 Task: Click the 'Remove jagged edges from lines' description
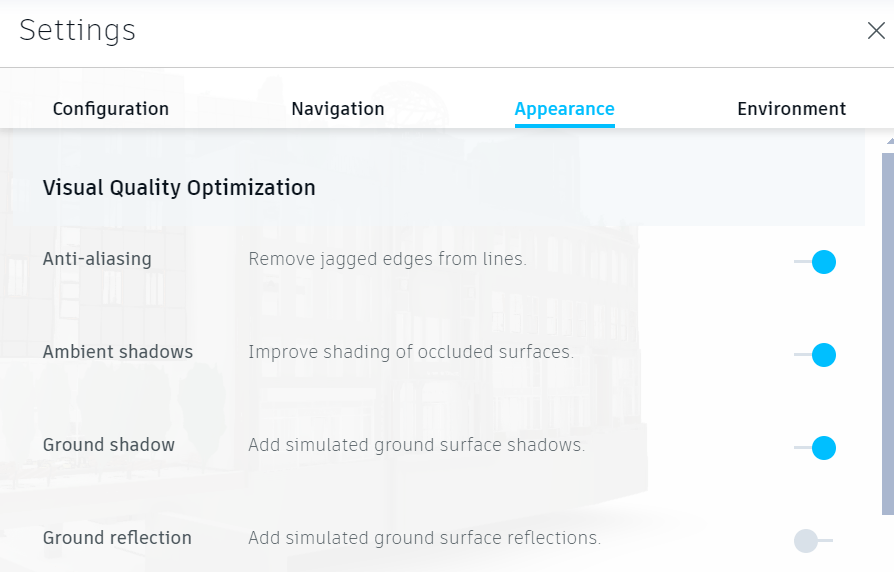(x=387, y=259)
